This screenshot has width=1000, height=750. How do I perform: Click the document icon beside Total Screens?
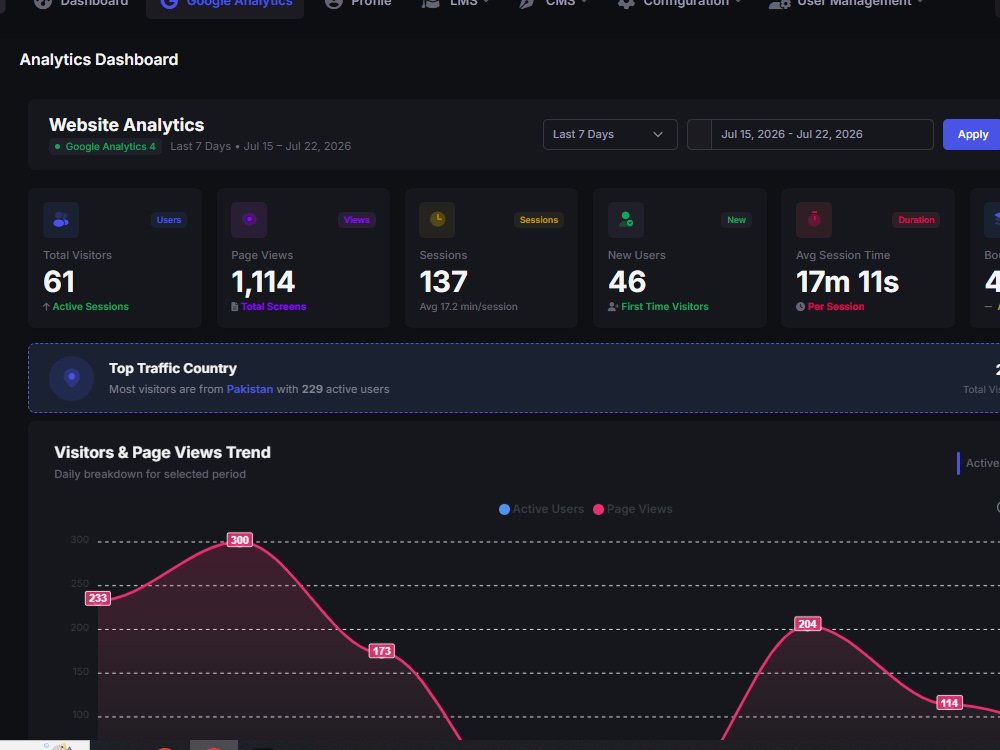click(235, 307)
